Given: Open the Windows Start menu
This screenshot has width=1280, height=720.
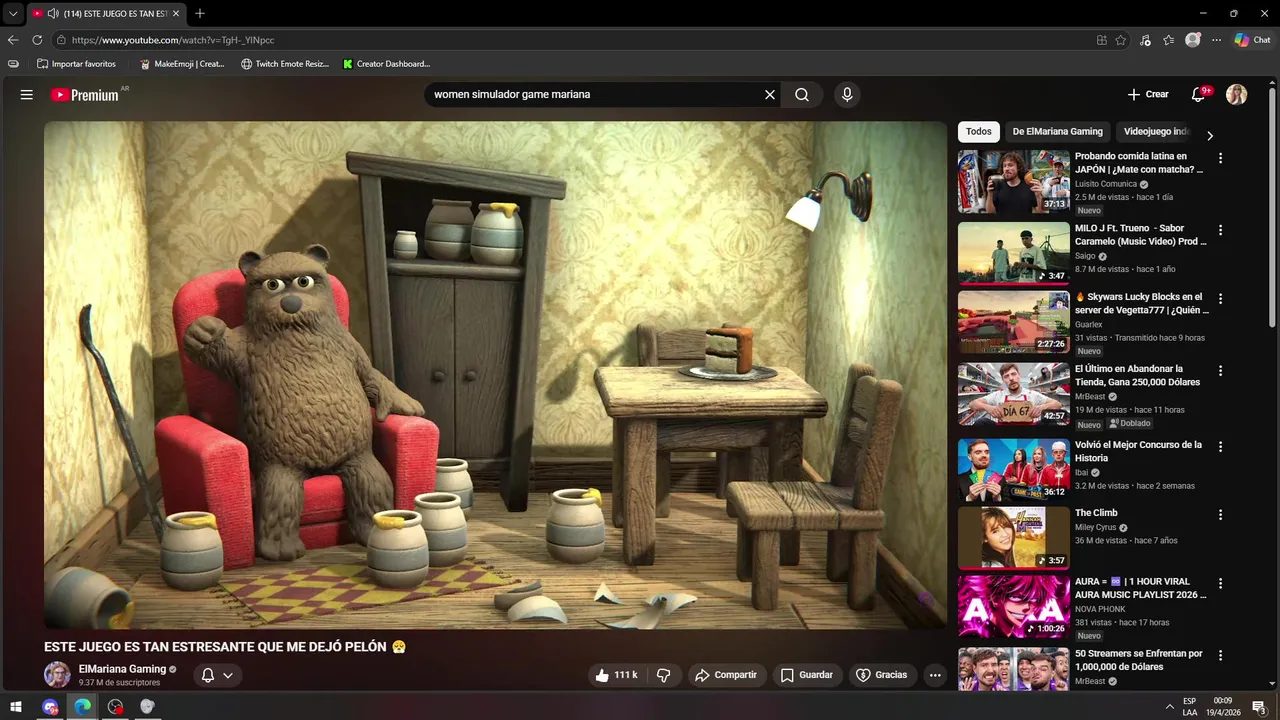Looking at the screenshot, I should (x=16, y=706).
